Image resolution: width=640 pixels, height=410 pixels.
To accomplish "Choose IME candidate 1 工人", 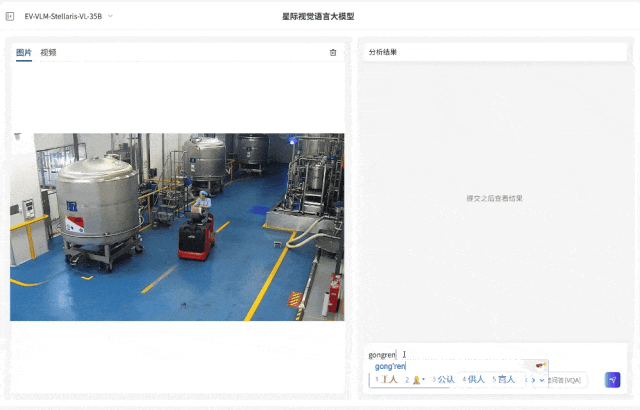I will click(386, 379).
